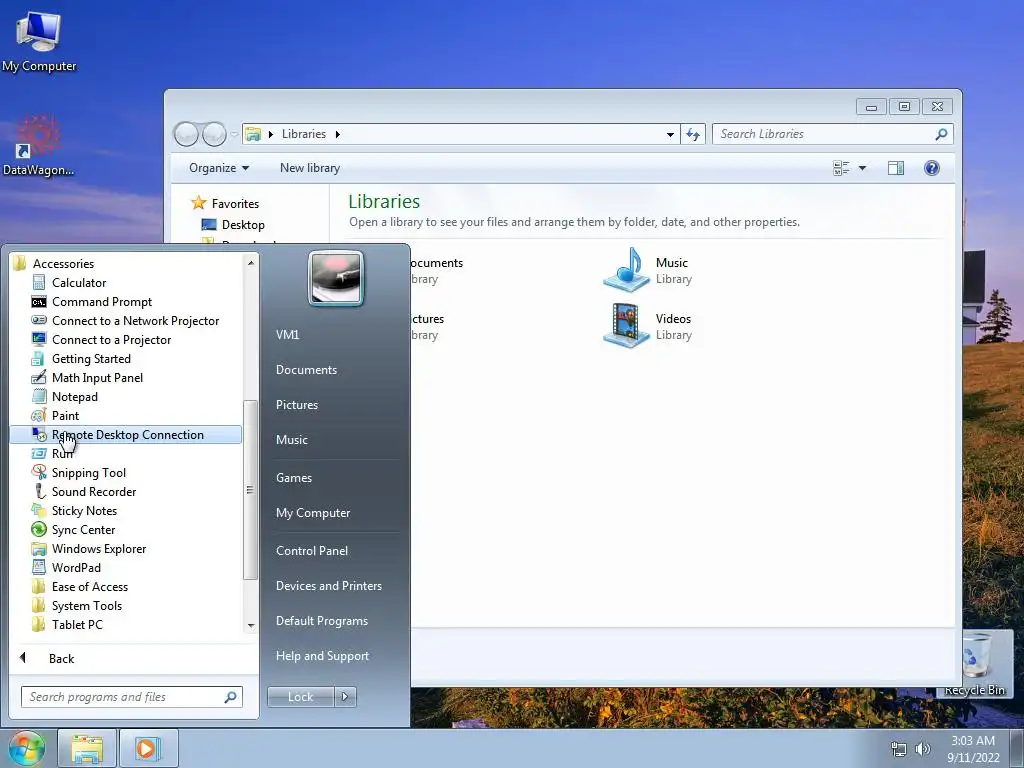Open Remote Desktop Connection
The width and height of the screenshot is (1024, 768).
[x=125, y=434]
